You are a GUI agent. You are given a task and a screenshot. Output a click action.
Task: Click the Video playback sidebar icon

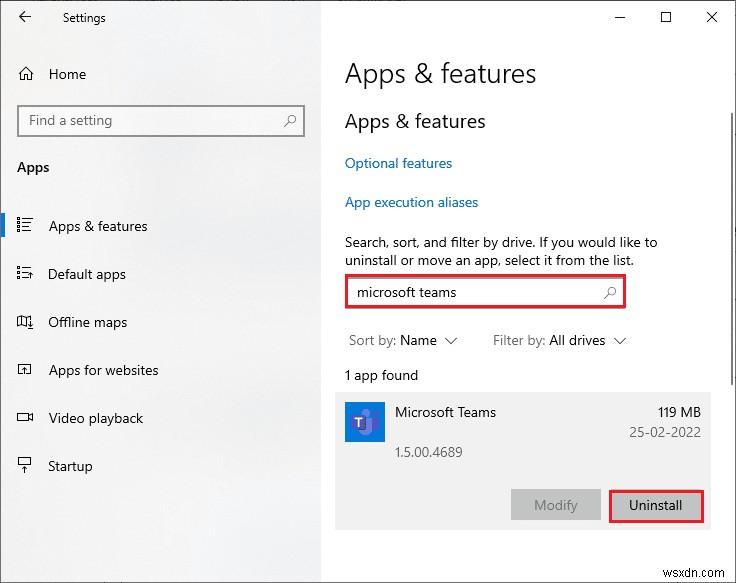26,418
